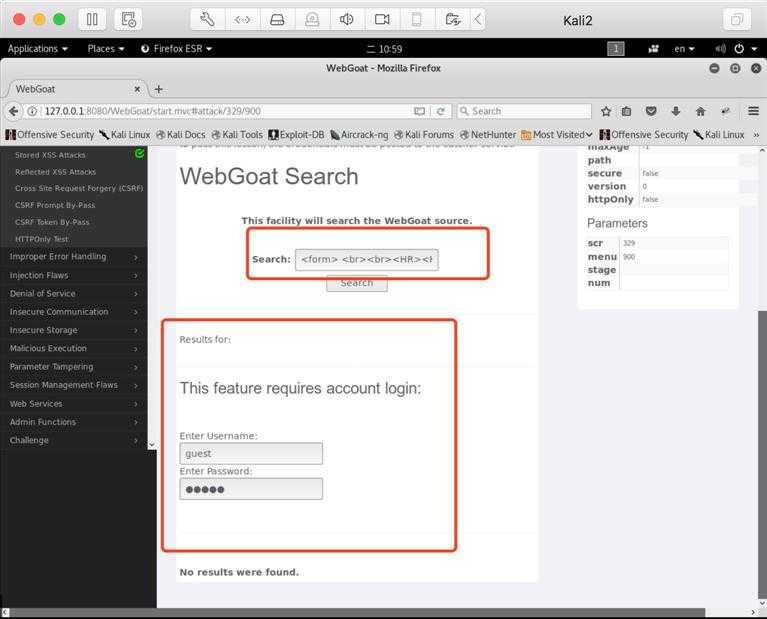Reload the WebGoat page

[441, 111]
